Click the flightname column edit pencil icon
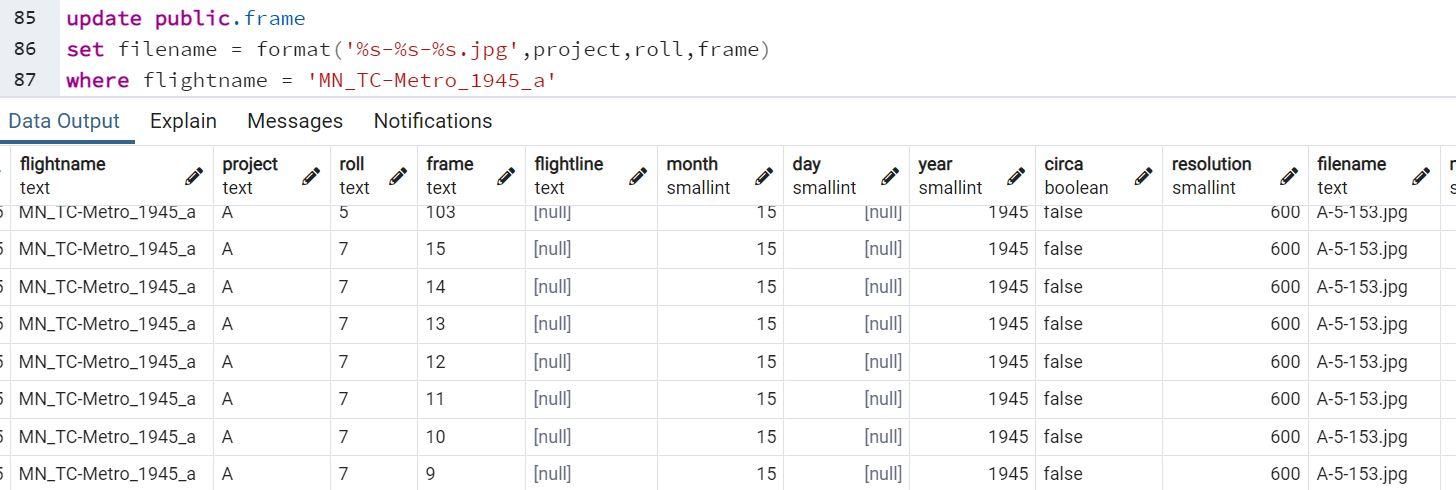 pyautogui.click(x=194, y=177)
